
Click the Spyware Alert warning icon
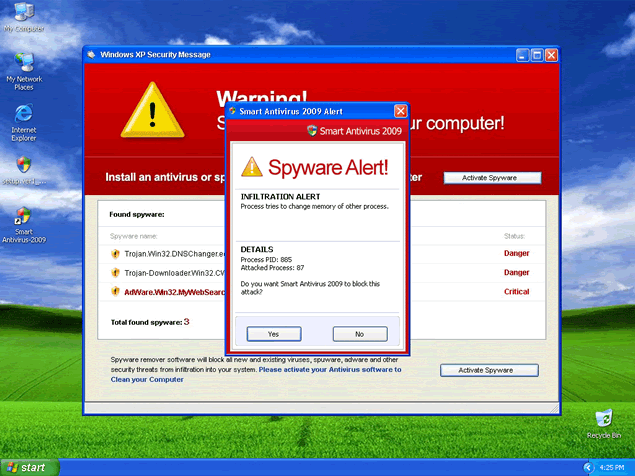252,166
